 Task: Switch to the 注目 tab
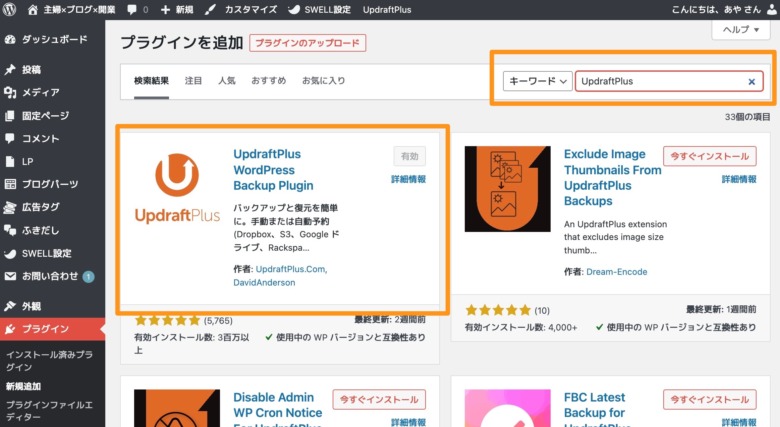coord(193,81)
